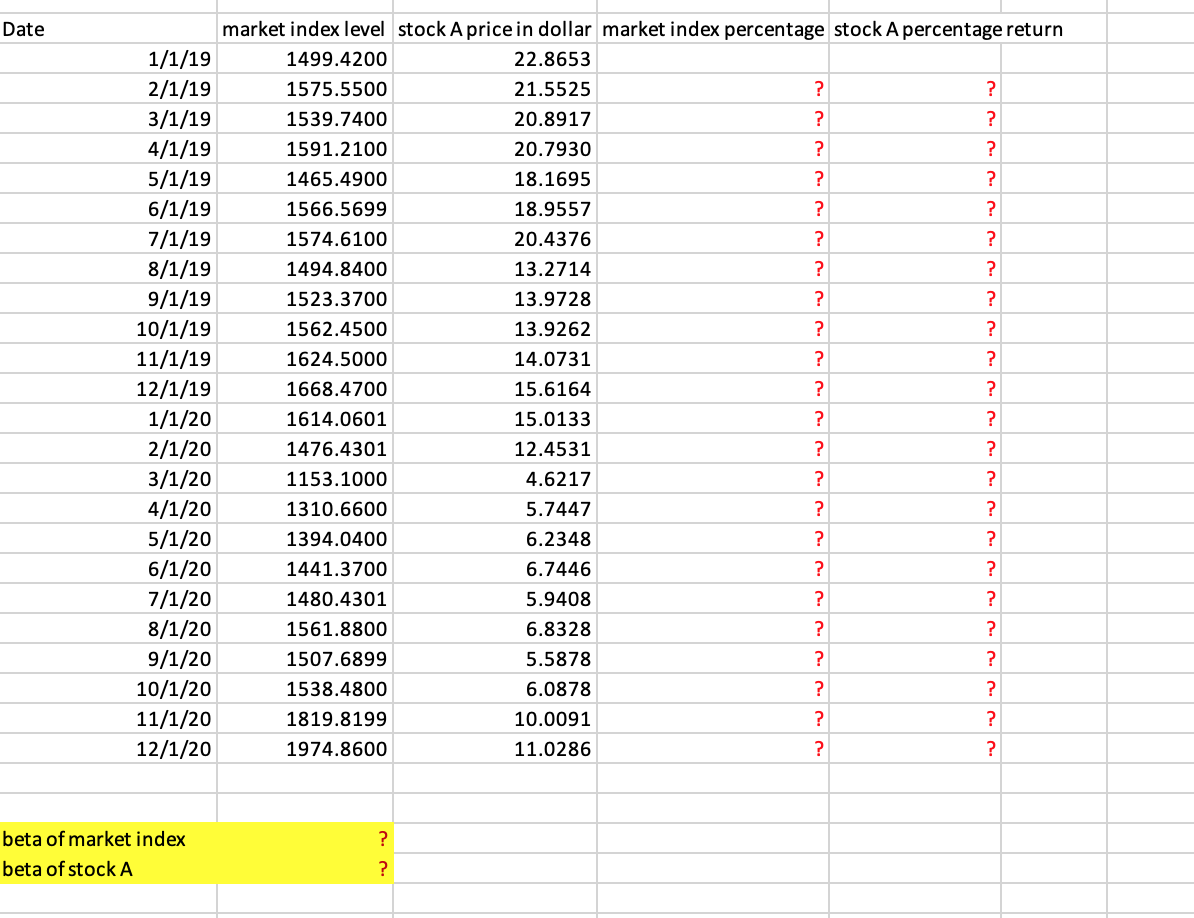Click the date cell 4/1/20
The image size is (1194, 918).
tap(108, 508)
